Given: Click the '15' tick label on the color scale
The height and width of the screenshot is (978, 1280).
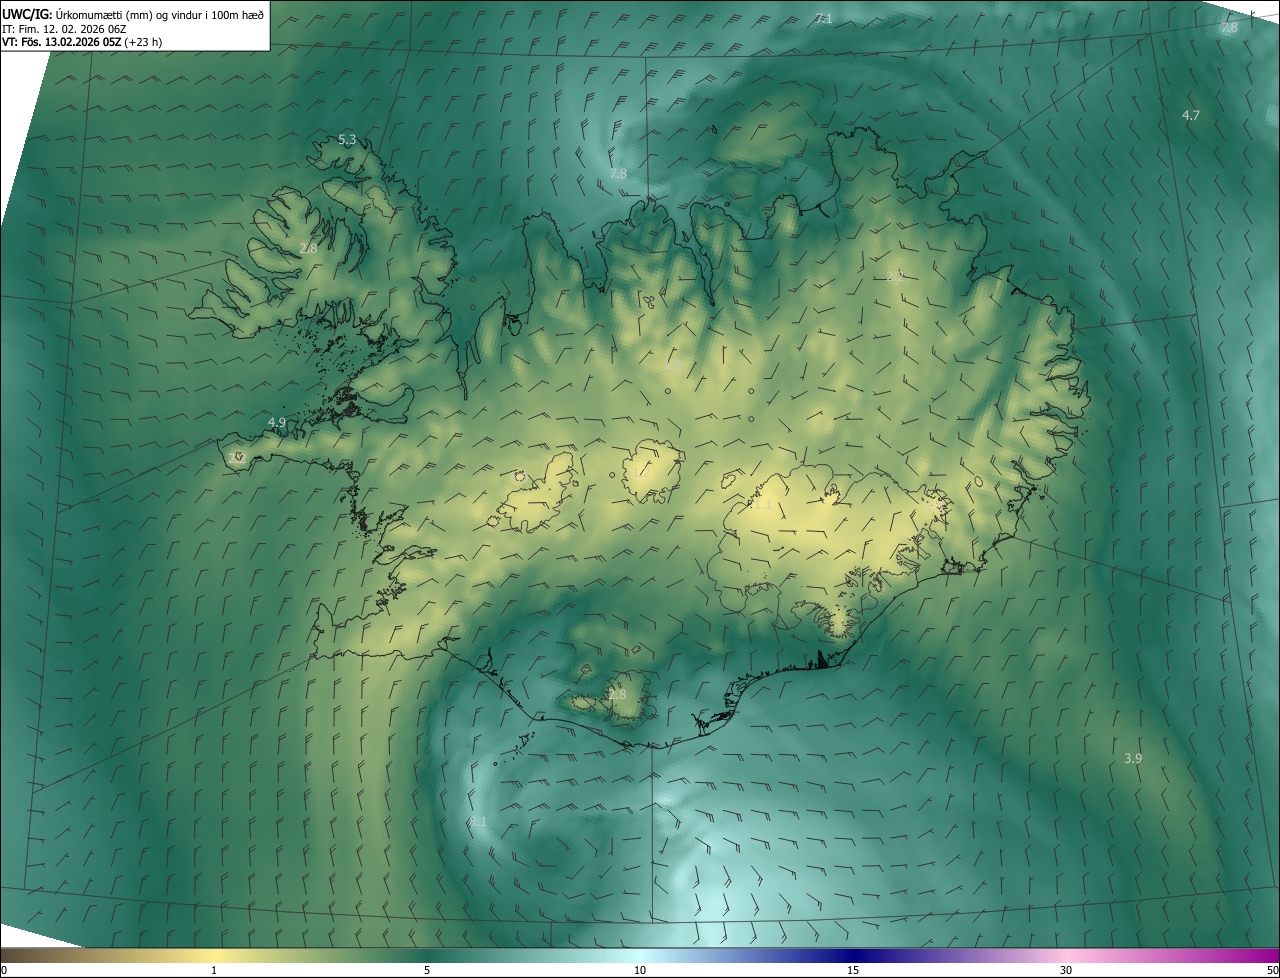Looking at the screenshot, I should 853,970.
